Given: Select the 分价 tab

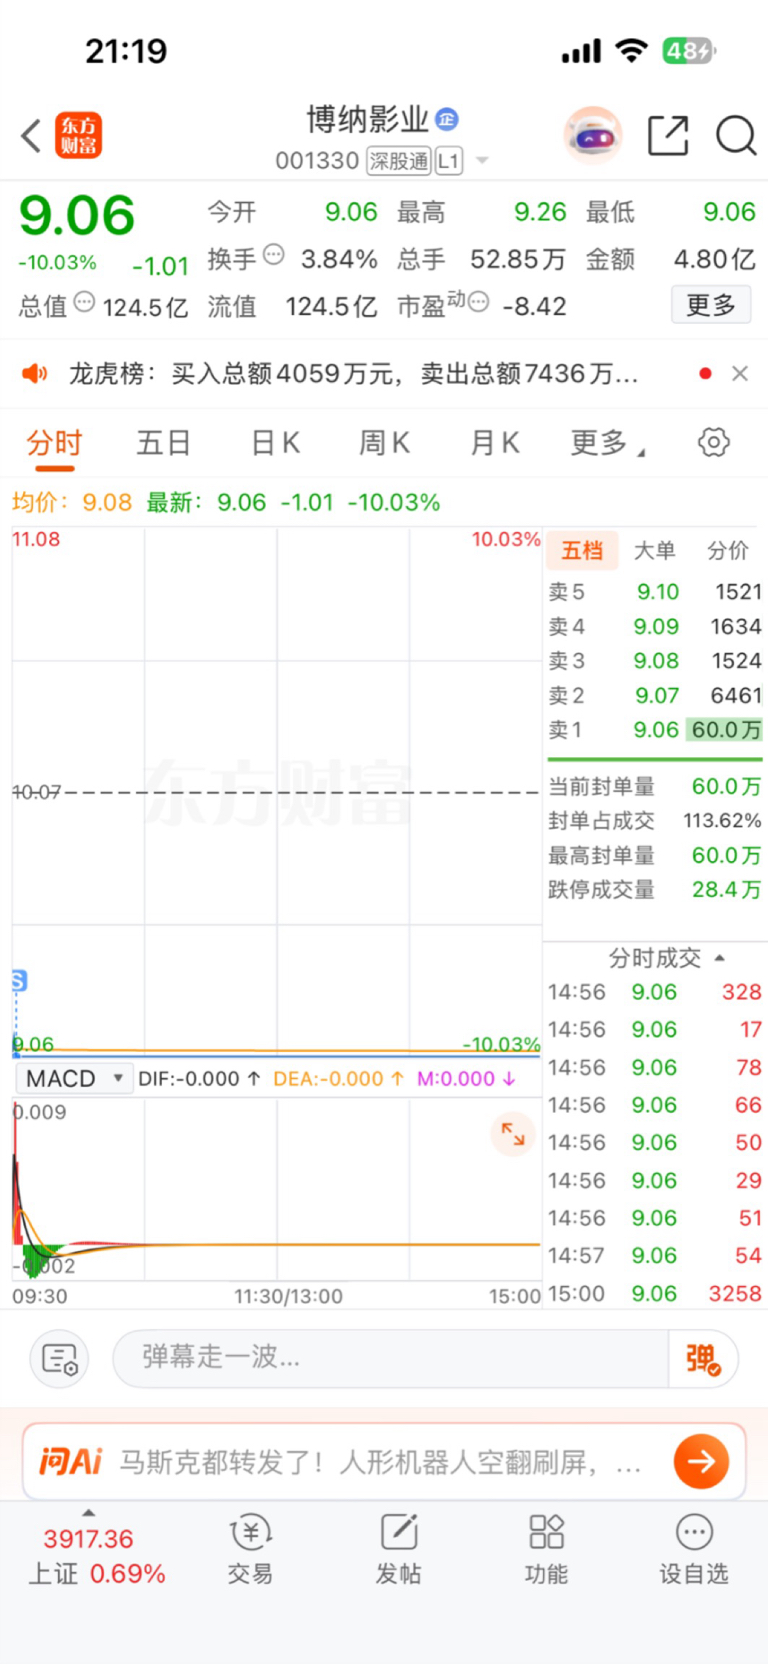Looking at the screenshot, I should pyautogui.click(x=728, y=550).
